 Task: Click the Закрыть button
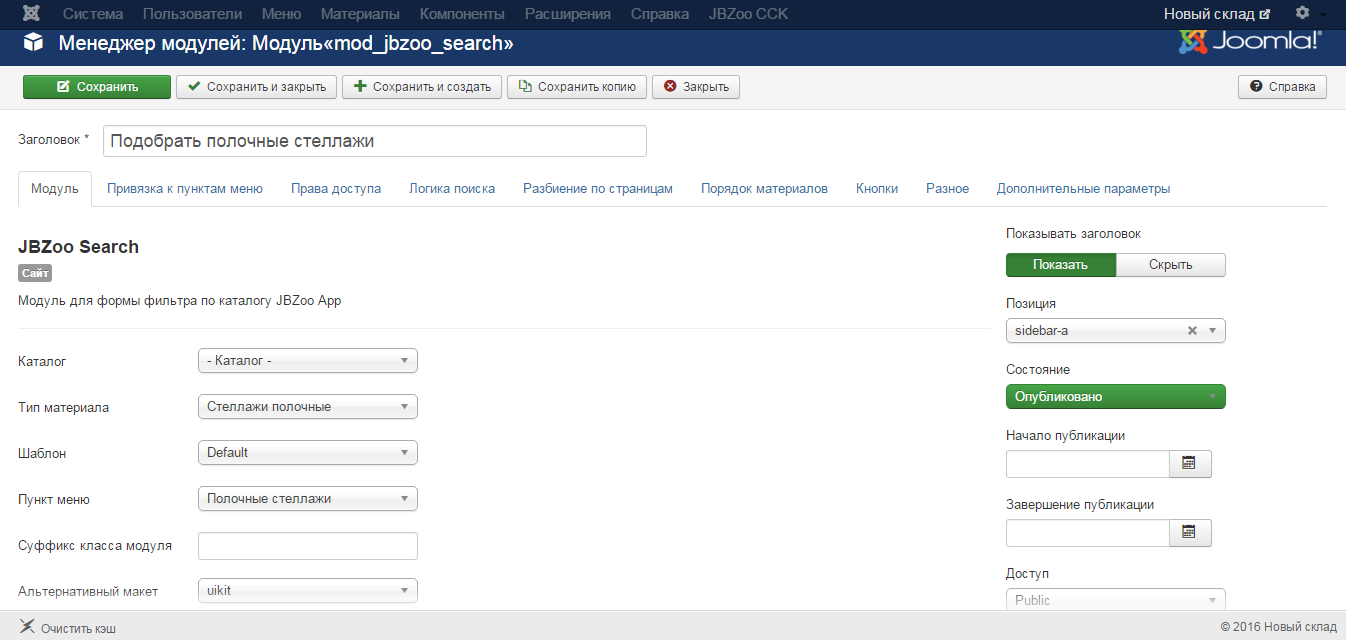click(696, 87)
